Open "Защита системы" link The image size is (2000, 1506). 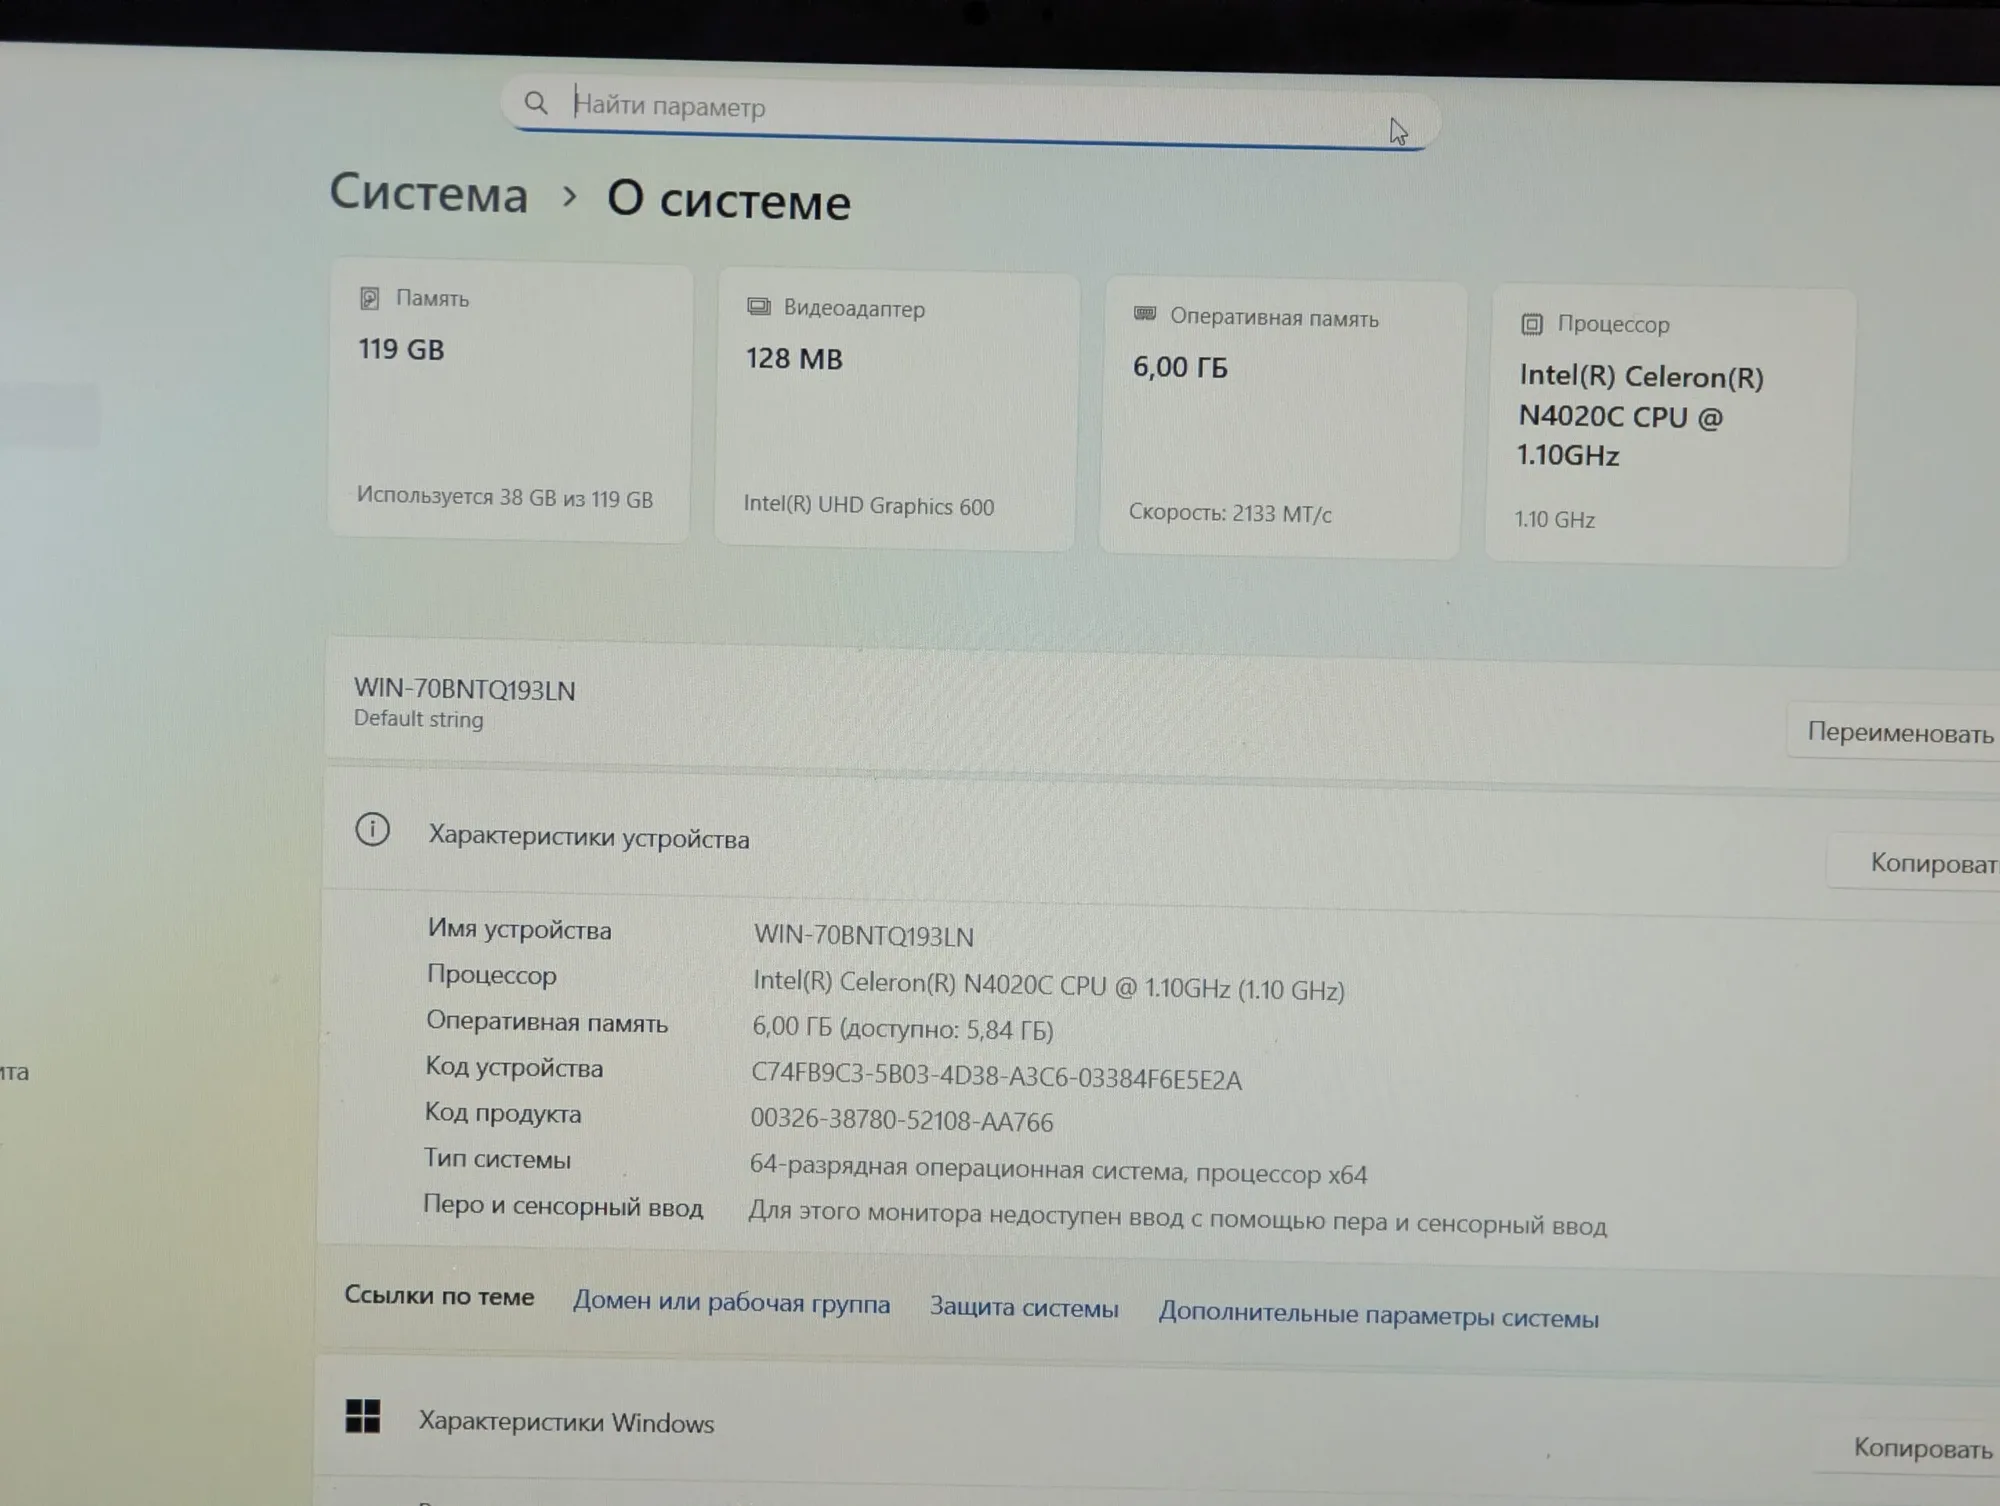click(1024, 1308)
